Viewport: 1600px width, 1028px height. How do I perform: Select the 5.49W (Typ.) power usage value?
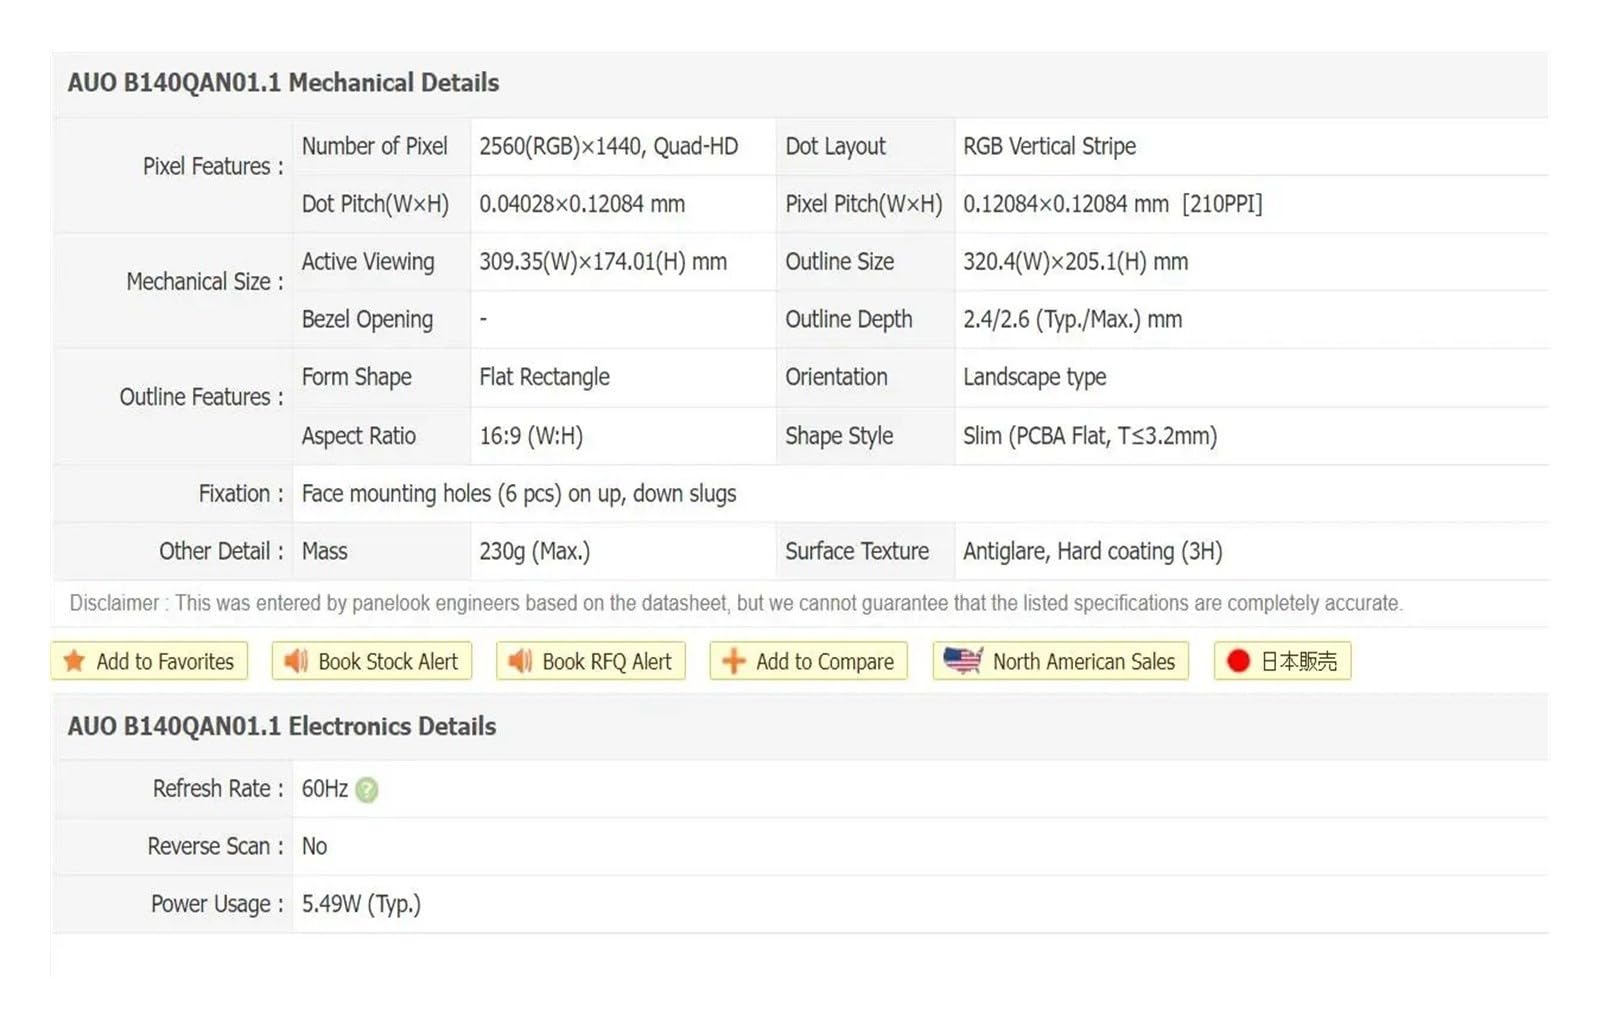(x=361, y=905)
